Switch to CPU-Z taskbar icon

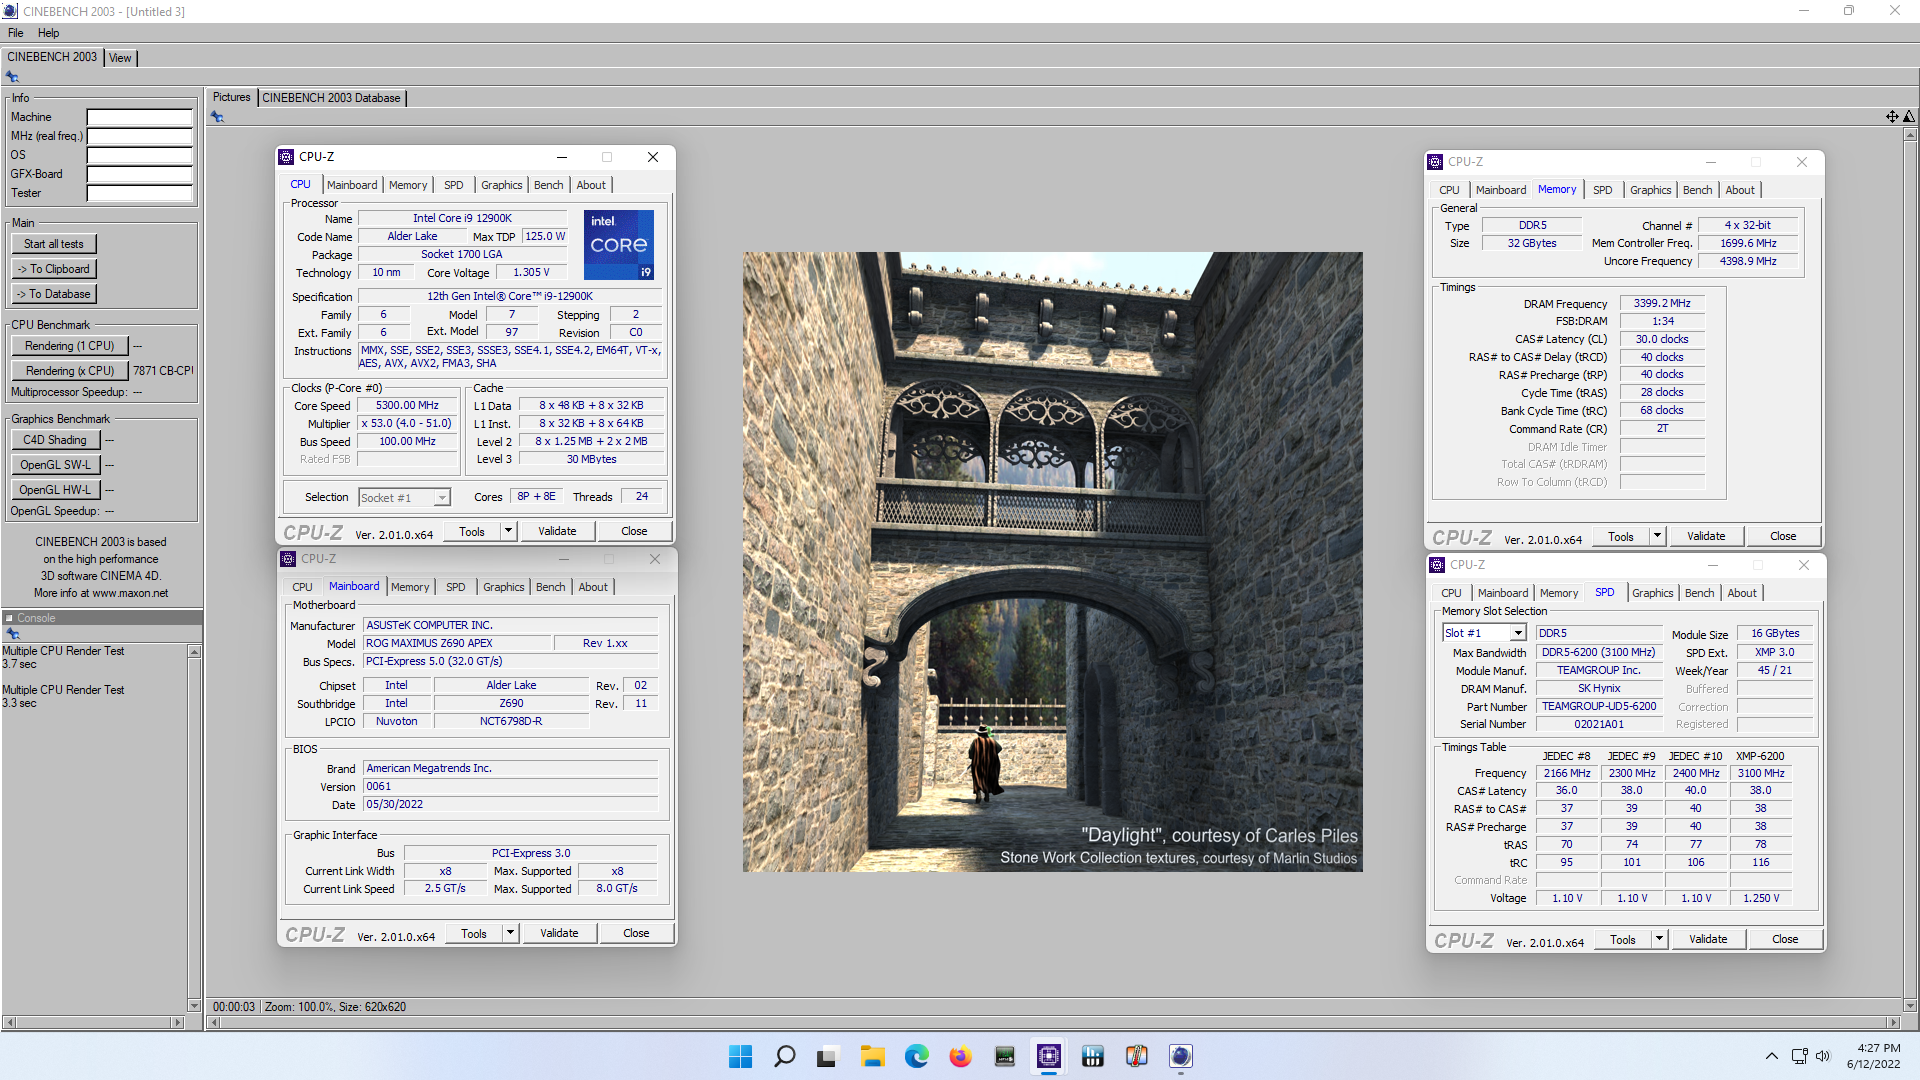click(1048, 1056)
